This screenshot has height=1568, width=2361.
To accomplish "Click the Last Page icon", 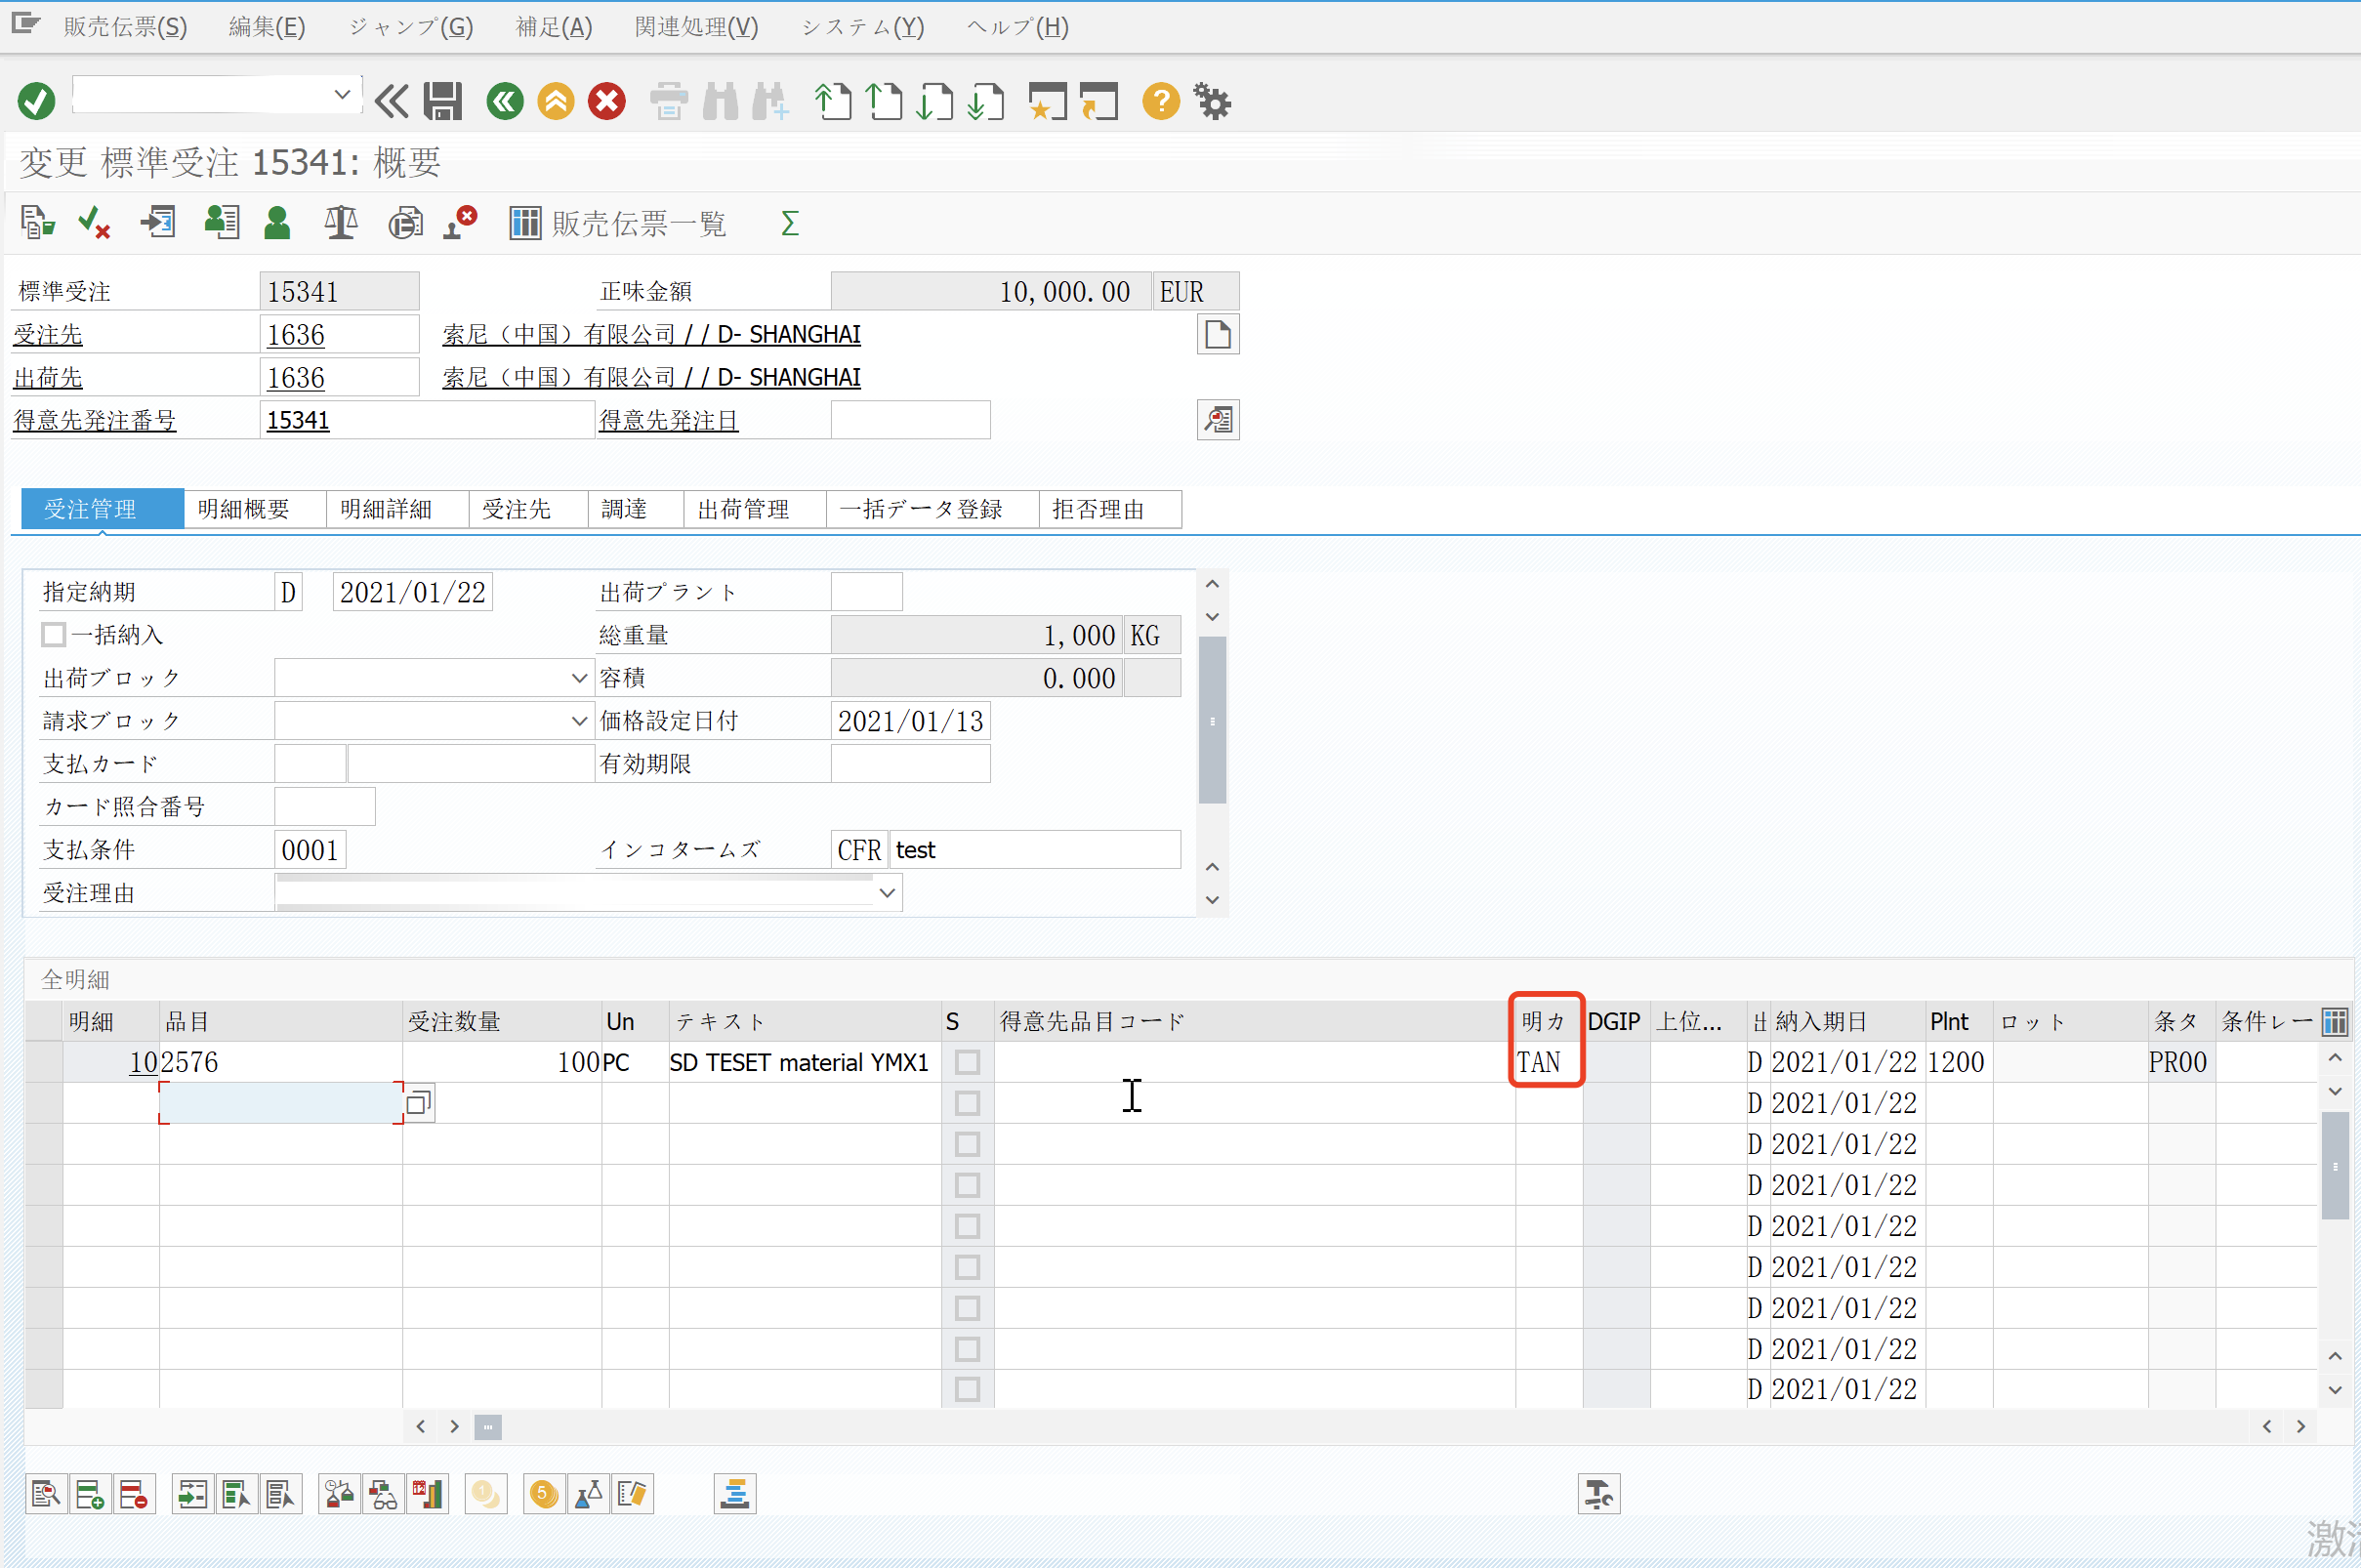I will pyautogui.click(x=986, y=101).
